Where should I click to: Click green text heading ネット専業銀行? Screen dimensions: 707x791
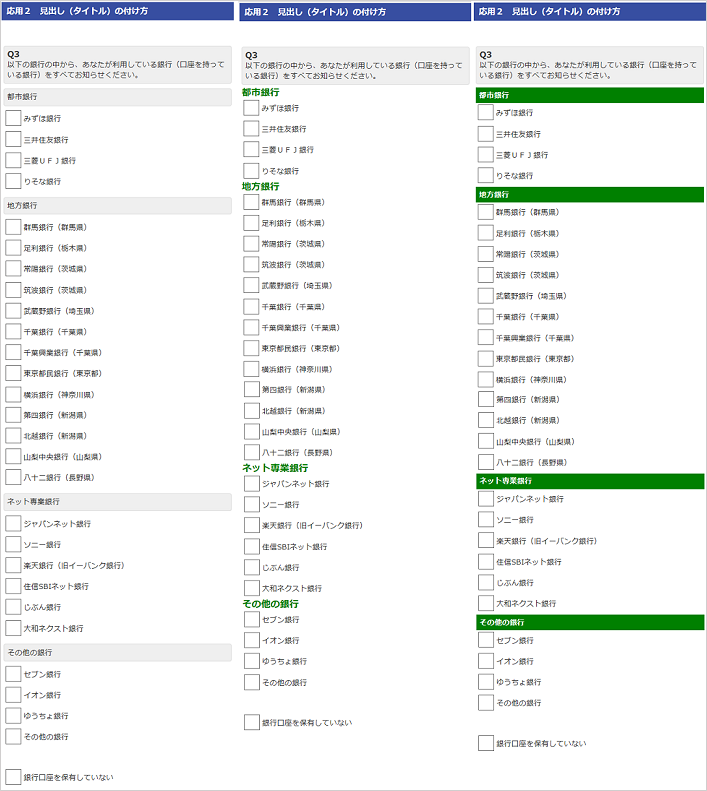click(275, 468)
